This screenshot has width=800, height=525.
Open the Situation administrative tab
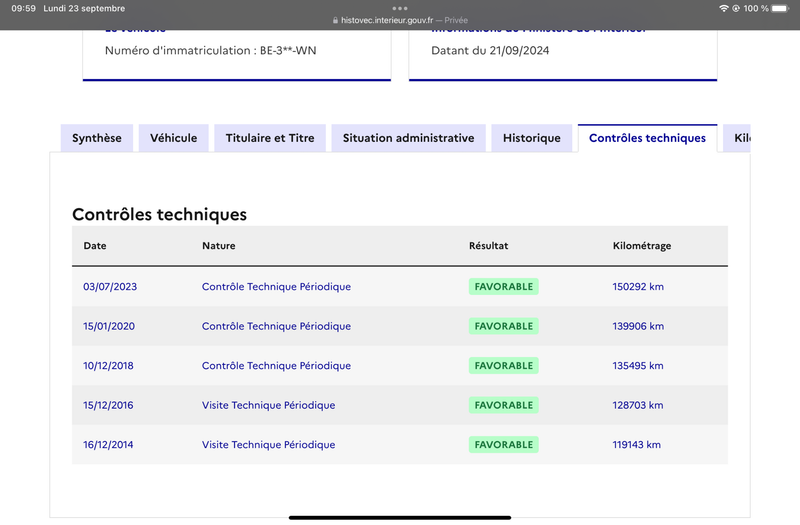[408, 138]
